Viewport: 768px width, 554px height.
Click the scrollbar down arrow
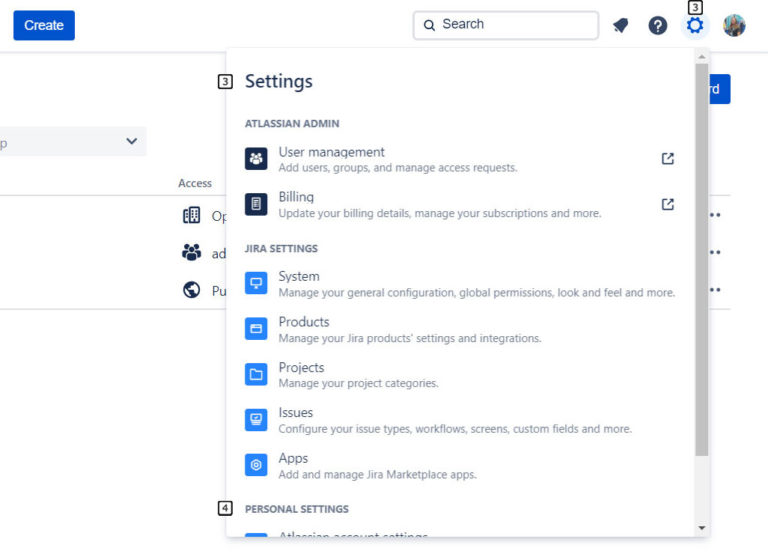click(x=702, y=528)
